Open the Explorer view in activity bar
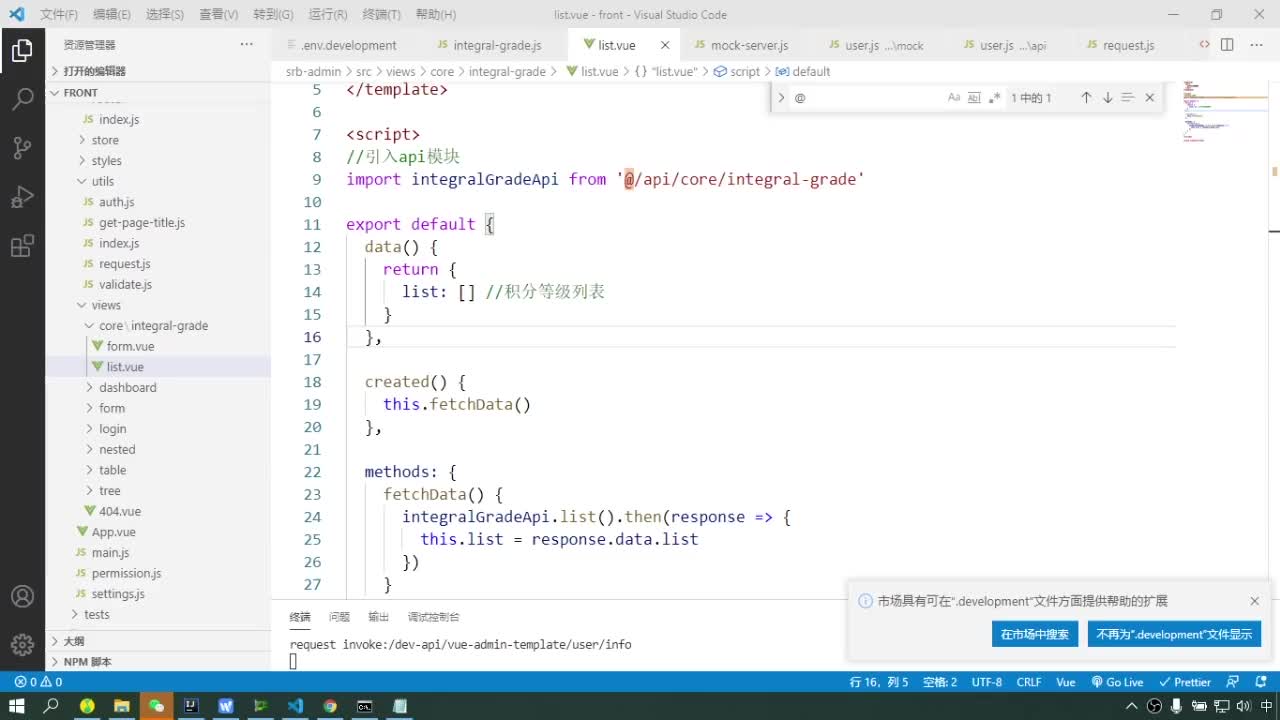This screenshot has height=720, width=1280. pyautogui.click(x=22, y=50)
